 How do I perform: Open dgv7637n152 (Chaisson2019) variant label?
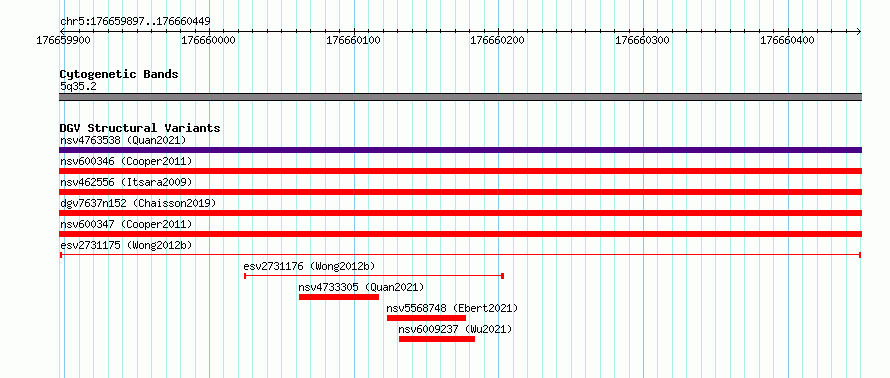pos(138,203)
